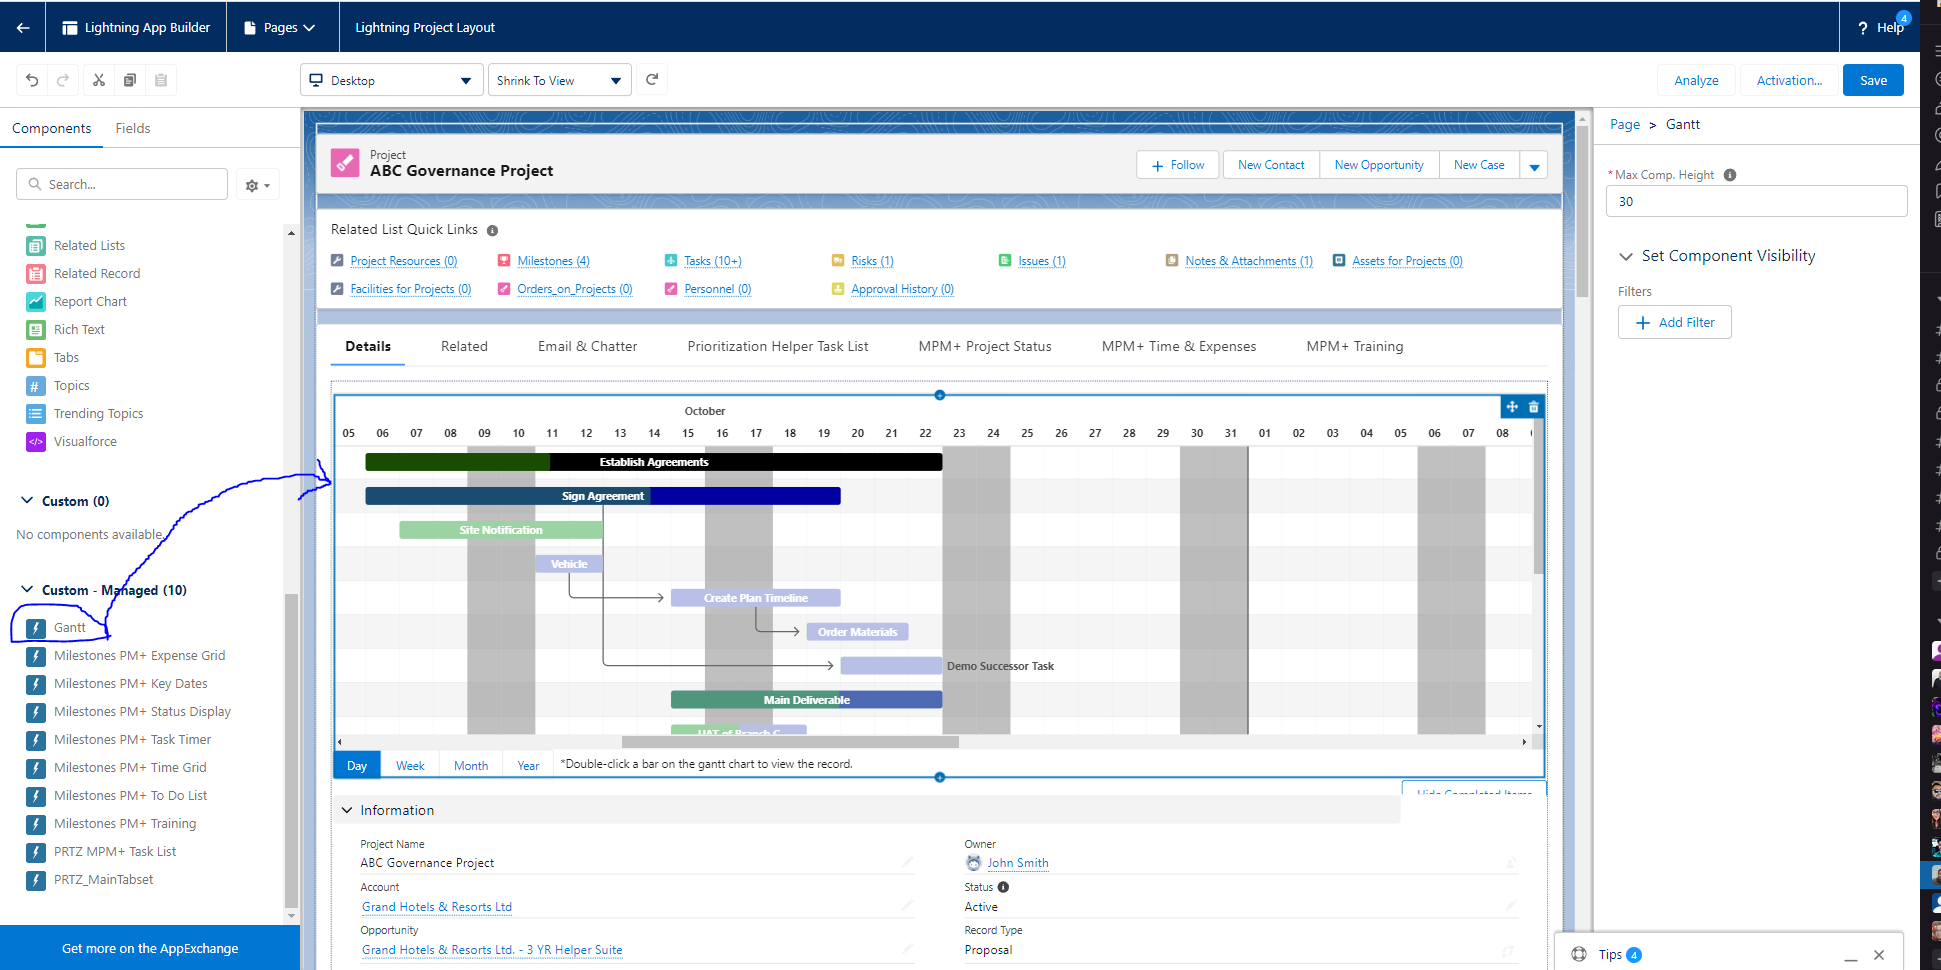Click the Report Chart component icon

tap(36, 301)
